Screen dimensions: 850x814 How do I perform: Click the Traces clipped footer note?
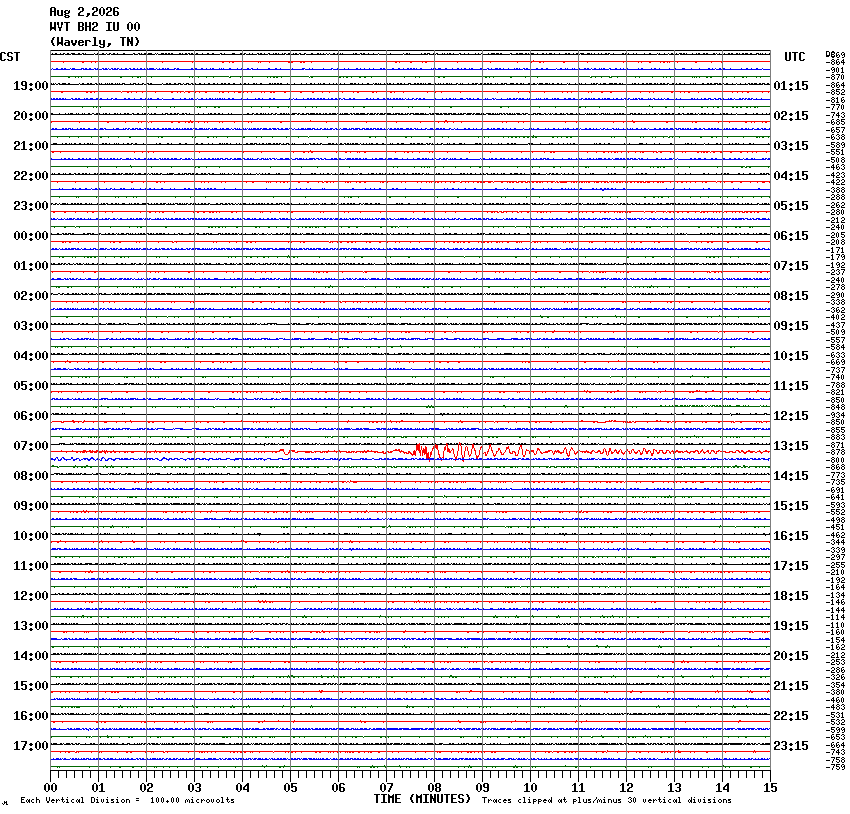tap(607, 800)
